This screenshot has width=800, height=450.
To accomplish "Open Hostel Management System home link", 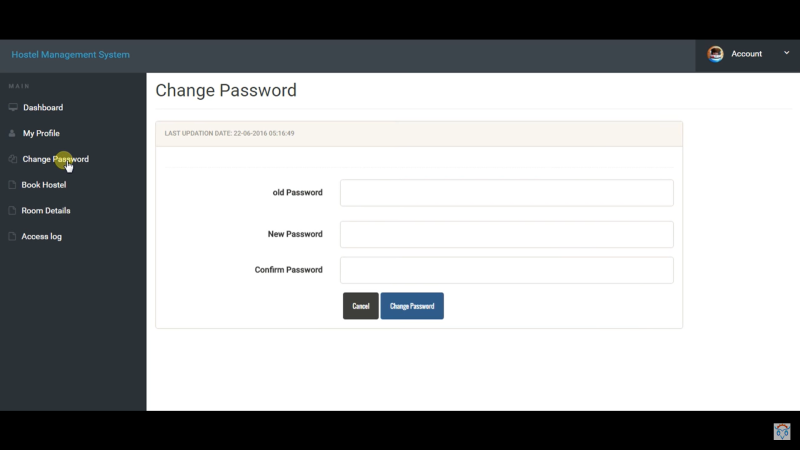I will click(70, 55).
